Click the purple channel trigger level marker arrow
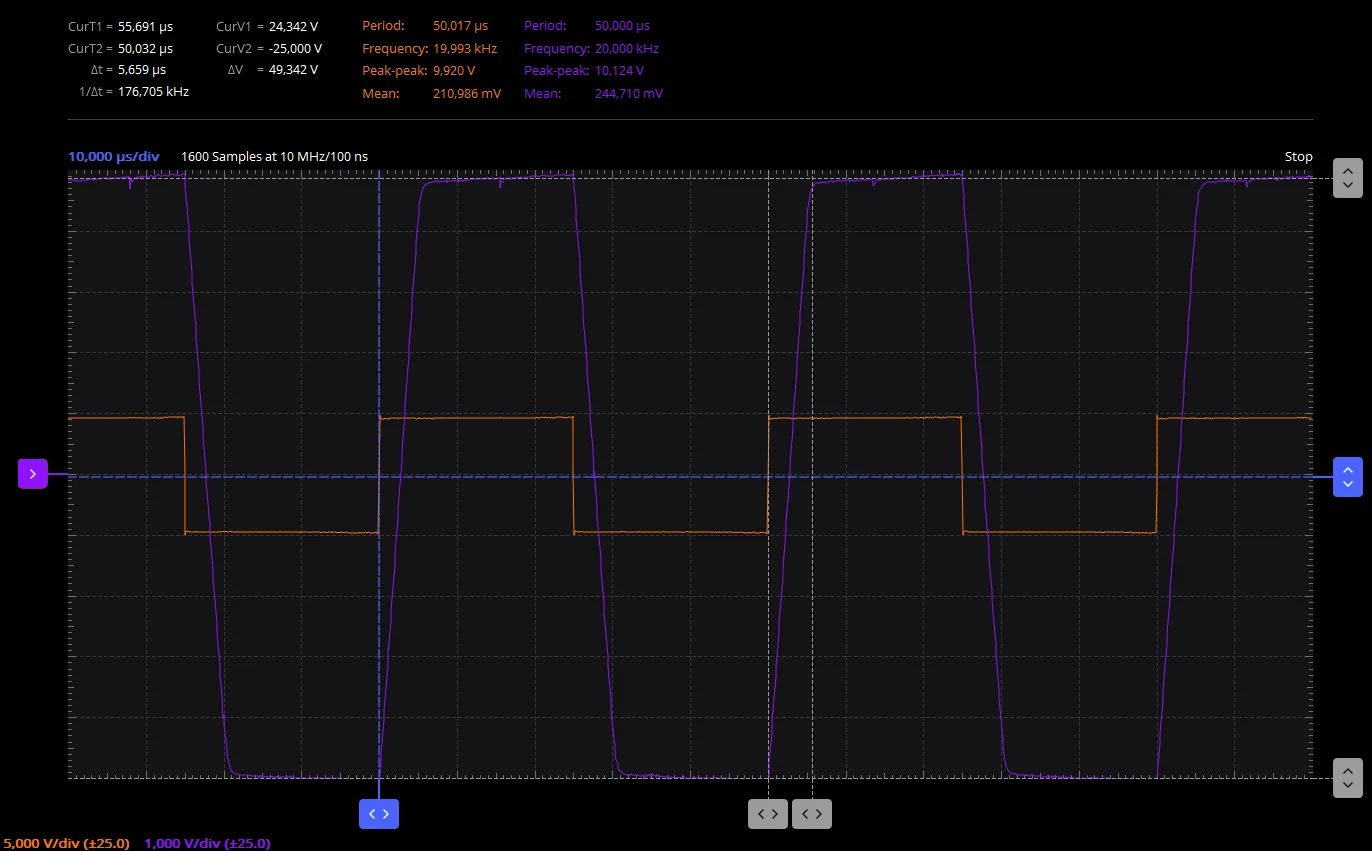Screen dimensions: 1372x851 tap(33, 474)
